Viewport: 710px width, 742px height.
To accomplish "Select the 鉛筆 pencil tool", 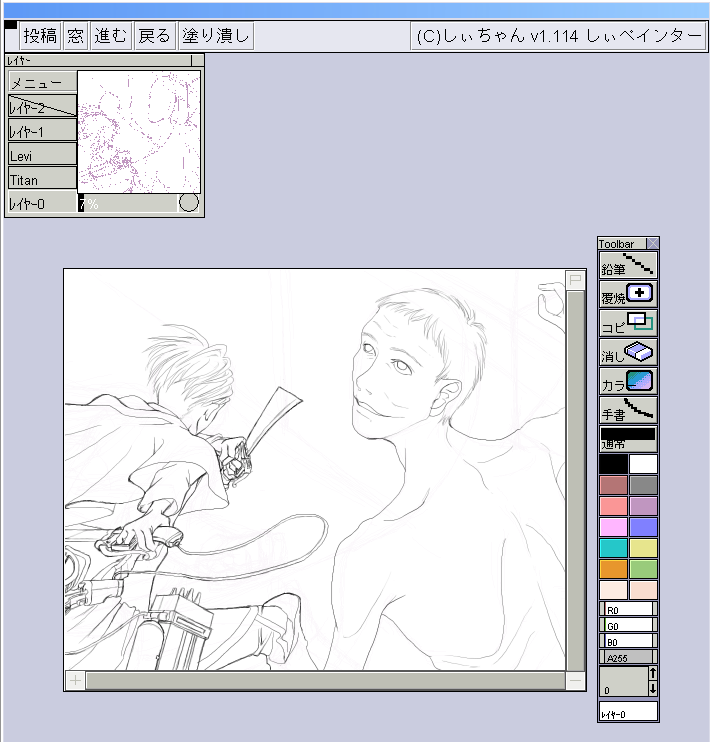I will pyautogui.click(x=628, y=265).
